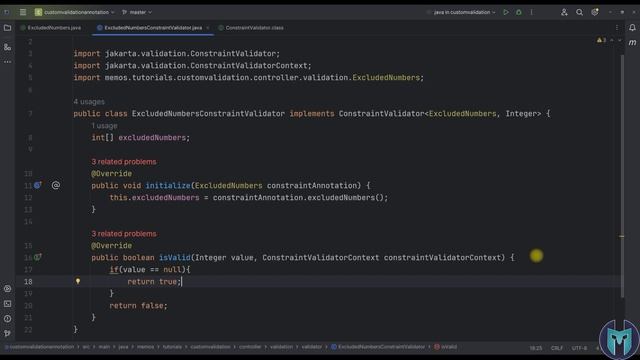Screen dimensions: 640x360
Task: Click the 'controller' breadcrumb in navigation bar
Action: pyautogui.click(x=250, y=347)
